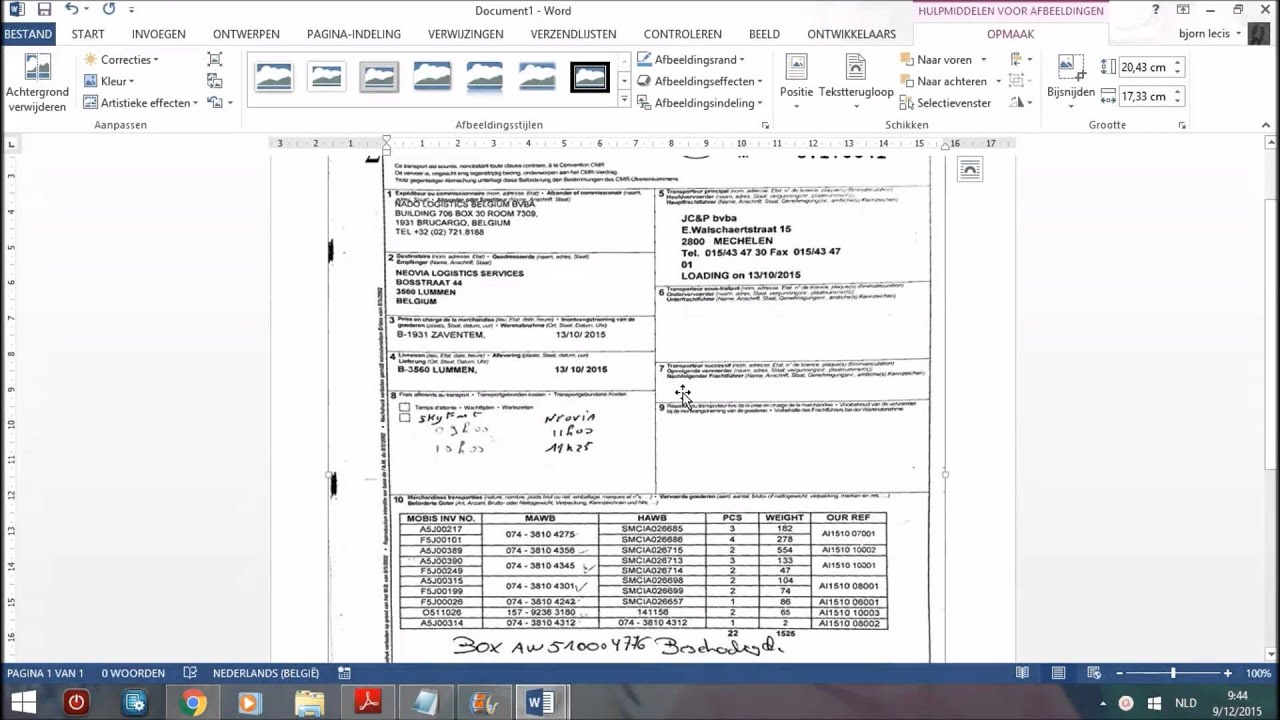
Task: Open ribbon display options icon
Action: (1184, 10)
